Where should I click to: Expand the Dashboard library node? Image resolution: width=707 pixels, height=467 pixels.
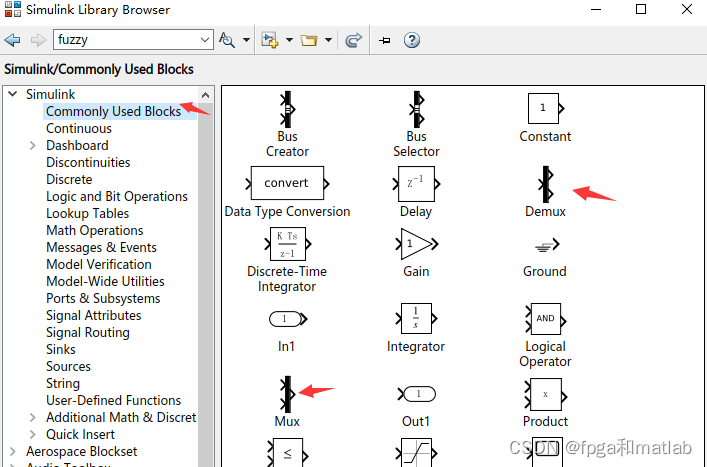click(x=32, y=146)
